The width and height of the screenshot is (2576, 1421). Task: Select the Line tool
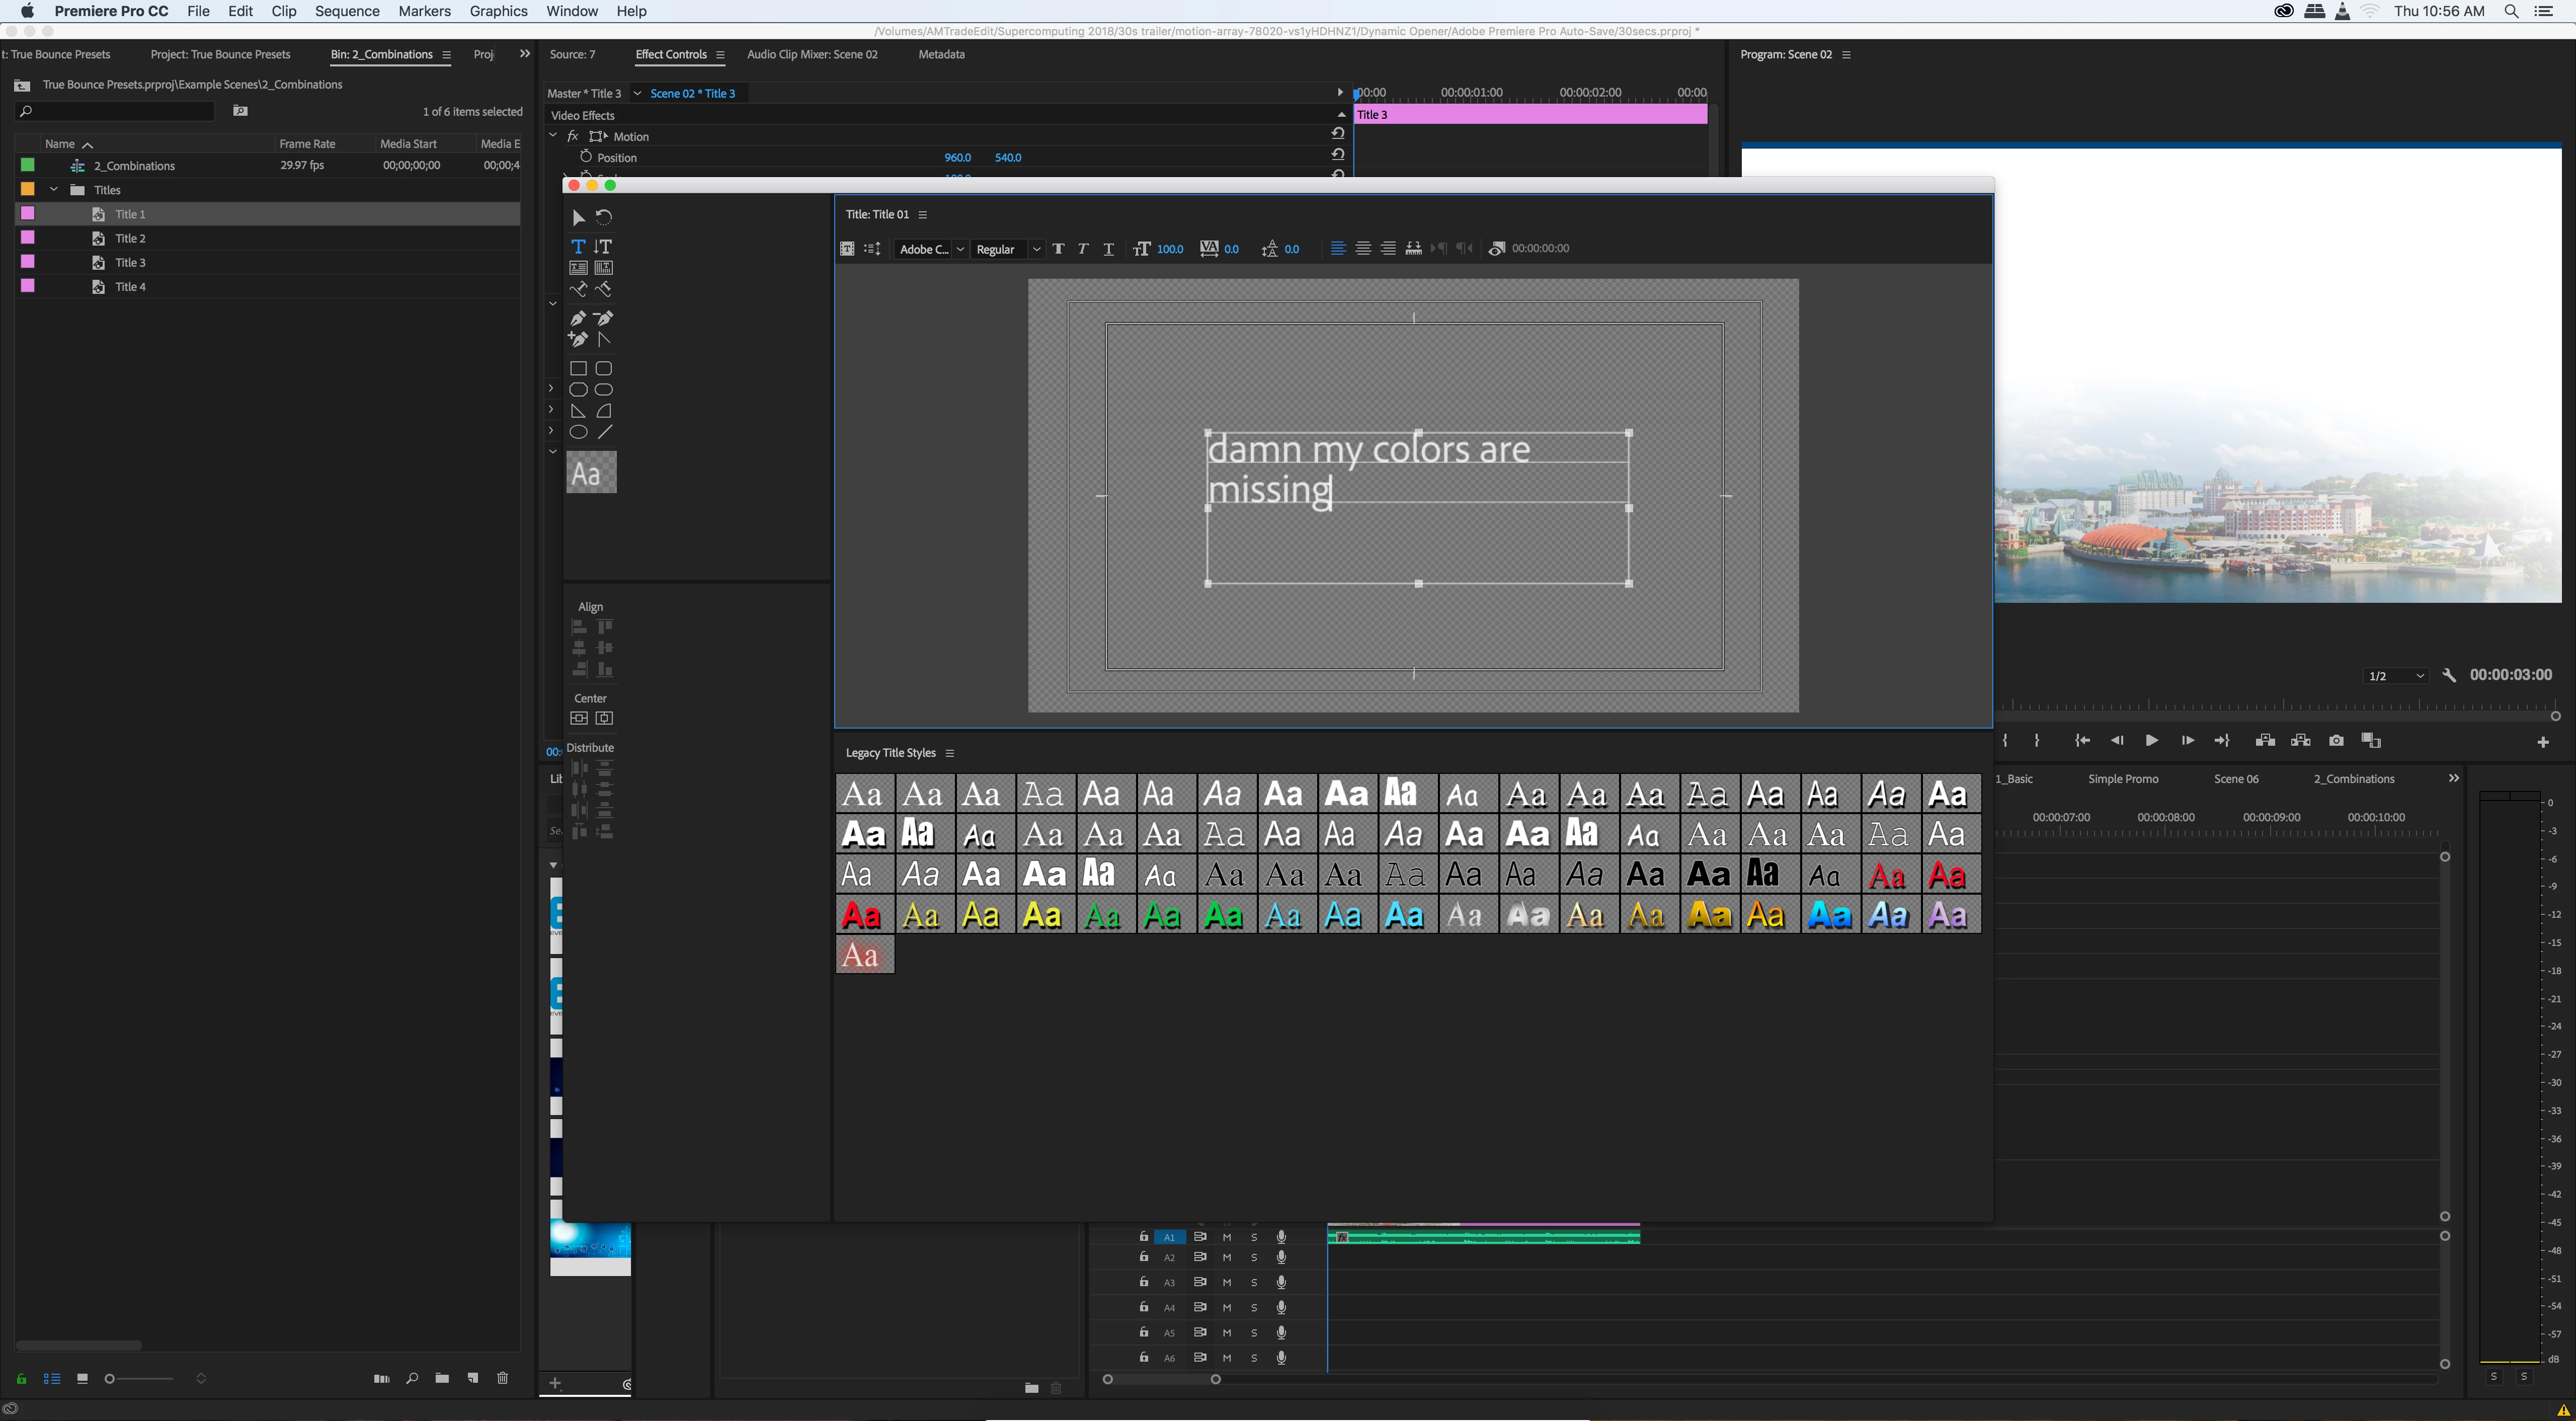(x=604, y=432)
